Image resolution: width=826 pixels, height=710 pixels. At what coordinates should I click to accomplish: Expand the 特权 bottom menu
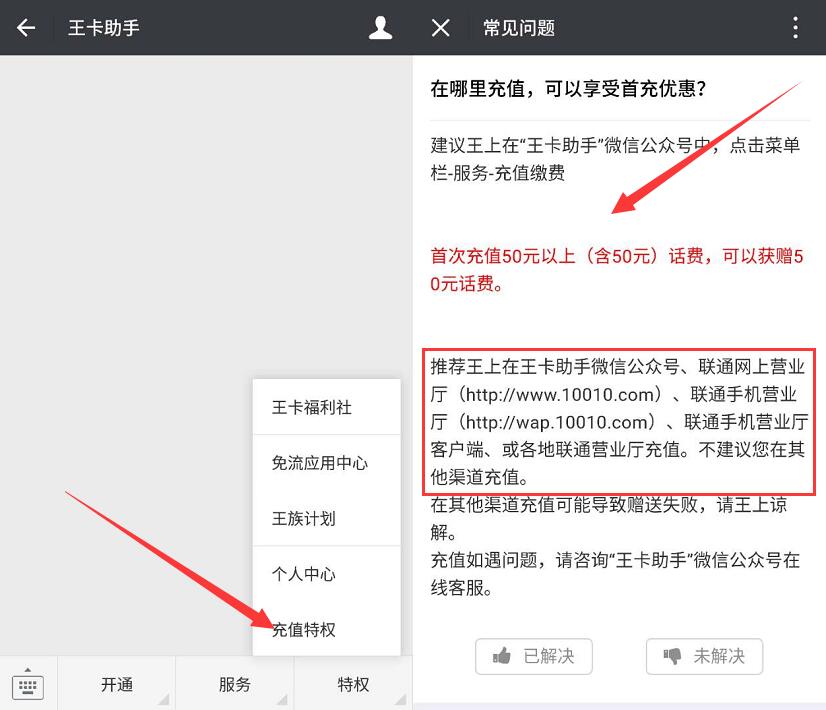[x=353, y=684]
